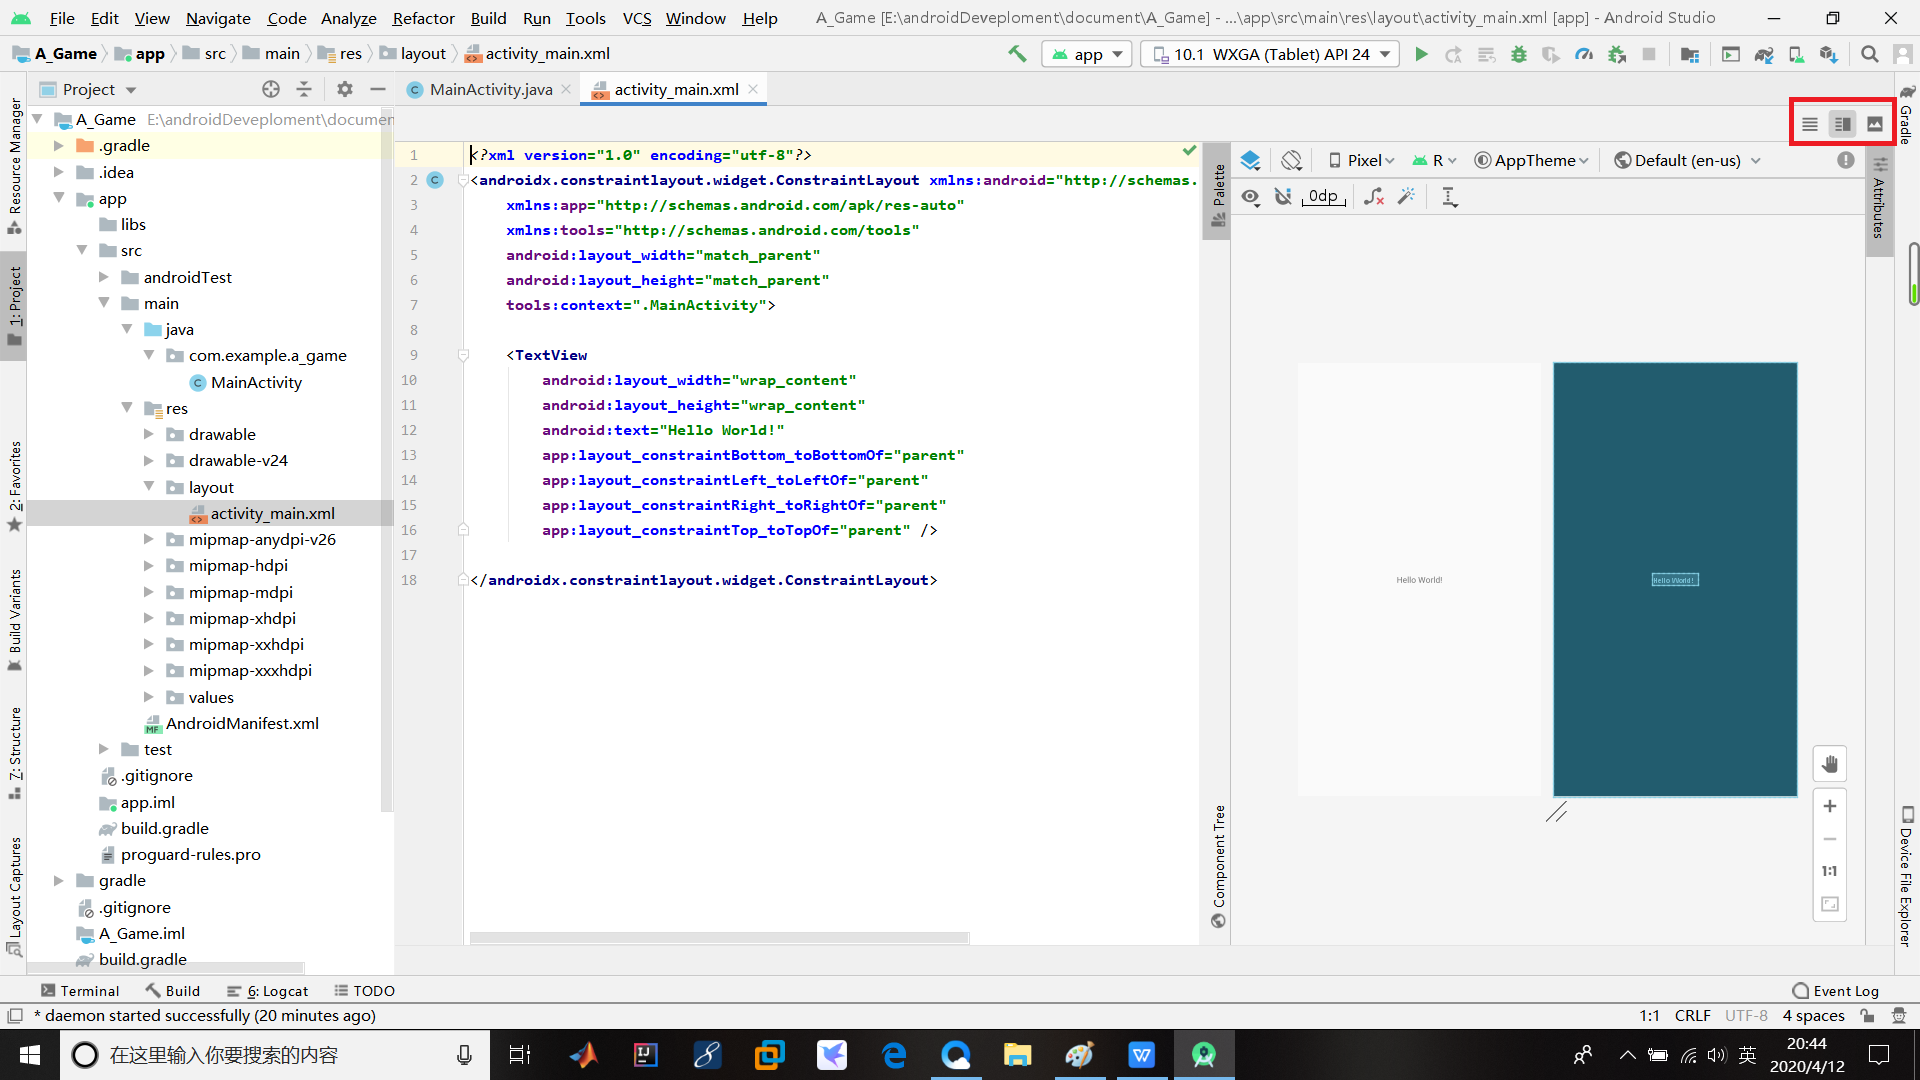Click the Zoom to Fit Screen icon

click(x=1830, y=904)
